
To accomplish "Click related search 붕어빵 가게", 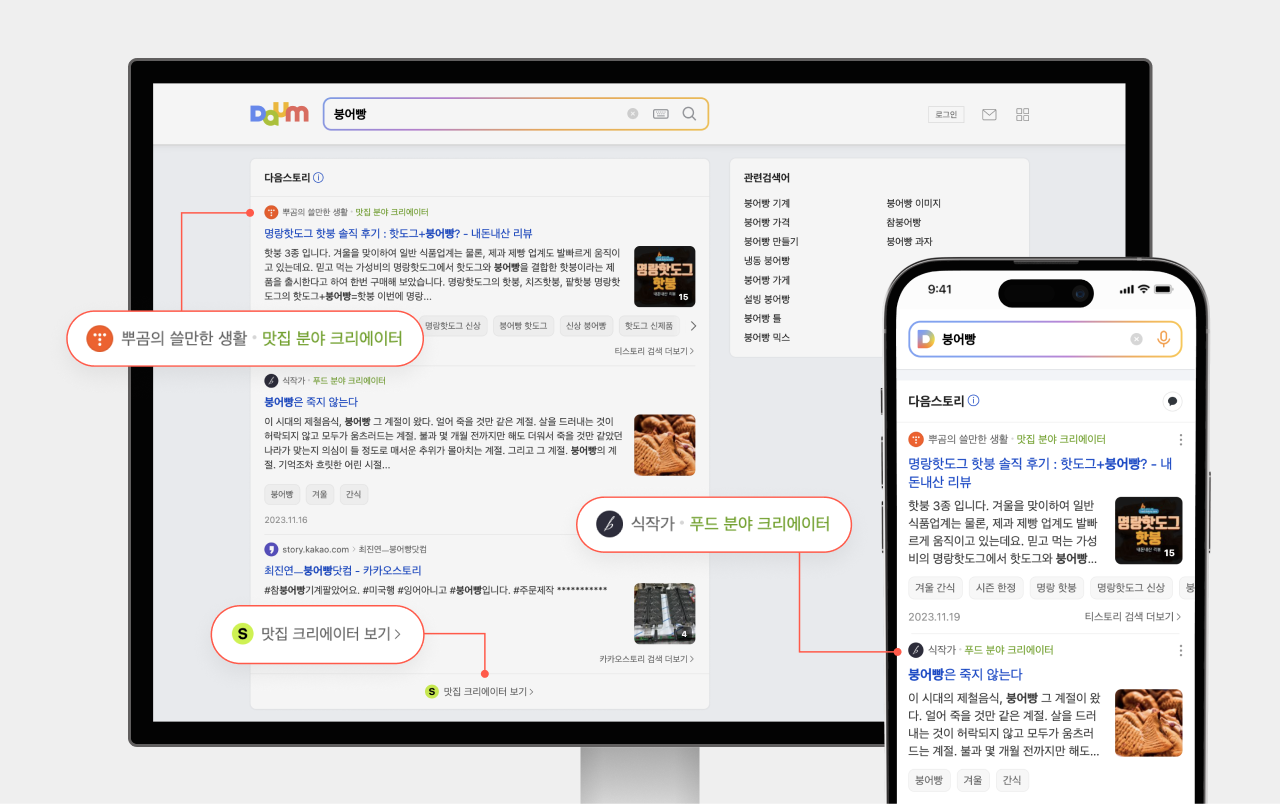I will pos(767,280).
